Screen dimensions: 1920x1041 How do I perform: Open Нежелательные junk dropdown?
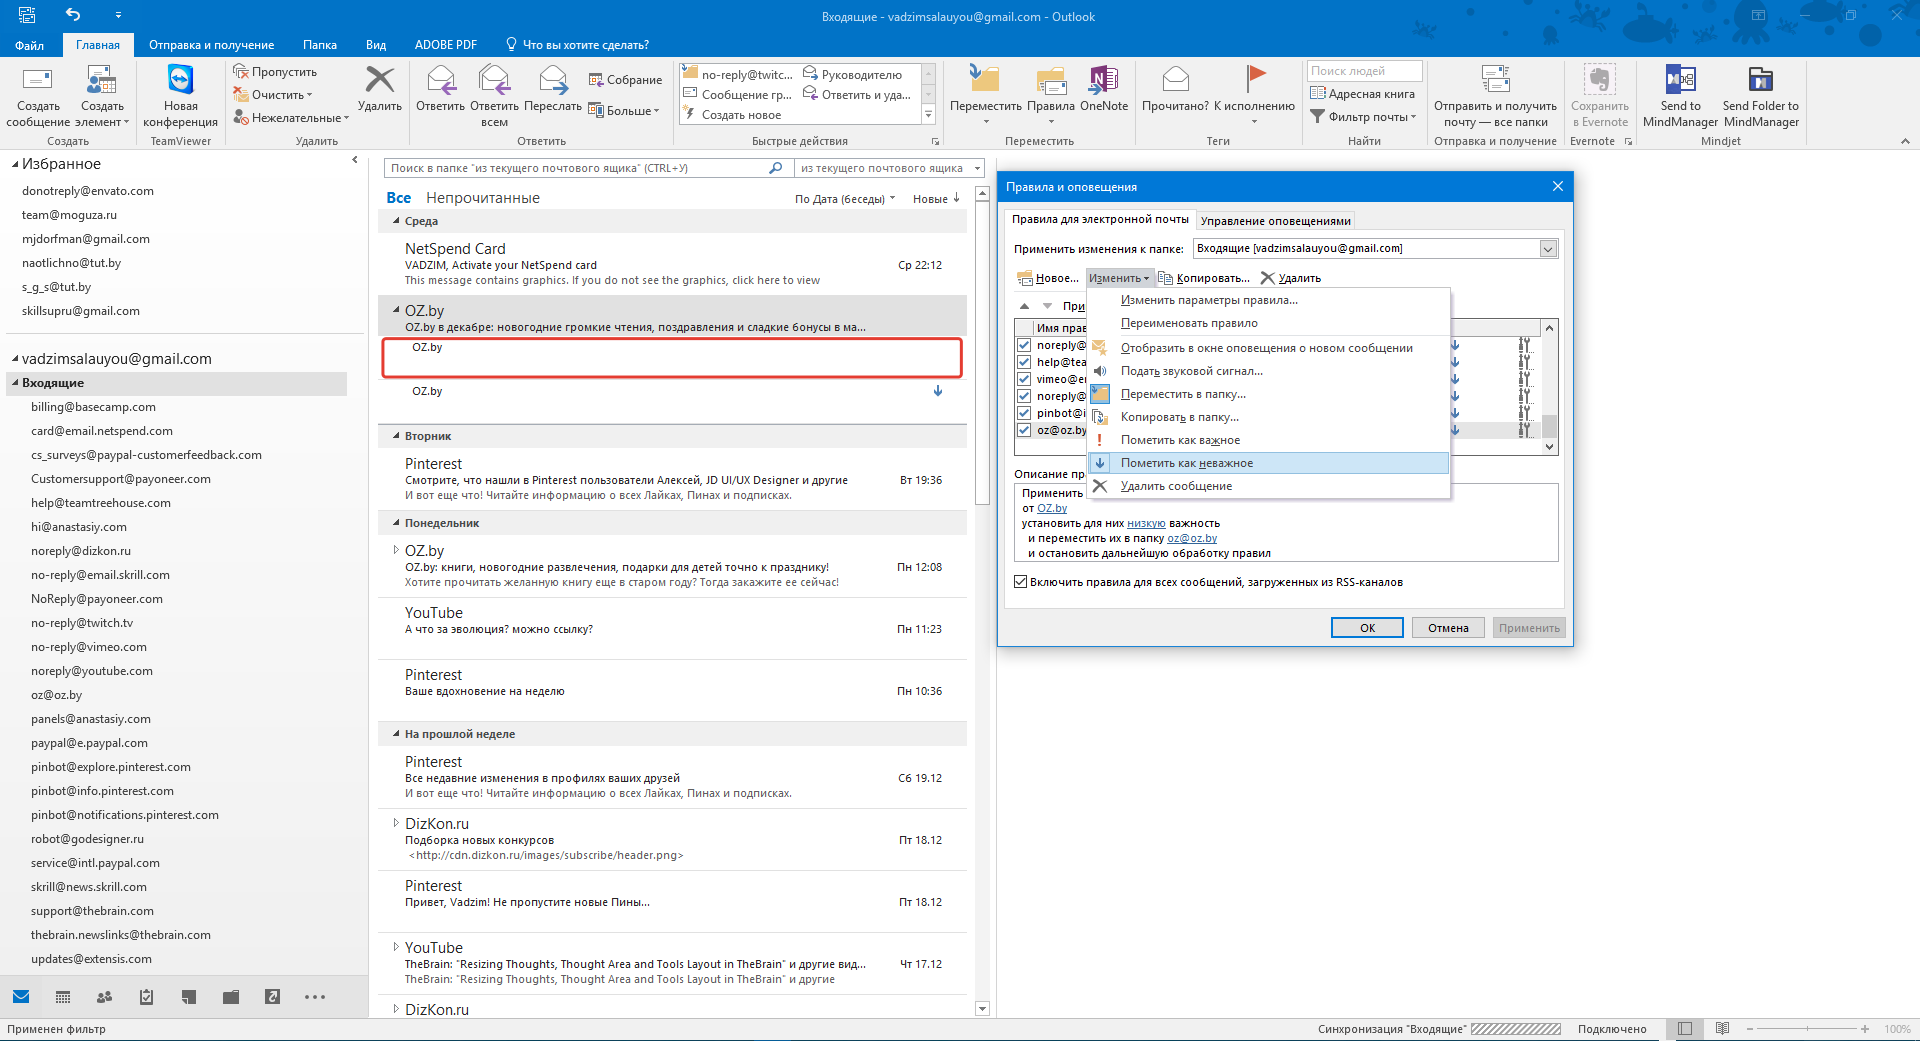pyautogui.click(x=291, y=118)
